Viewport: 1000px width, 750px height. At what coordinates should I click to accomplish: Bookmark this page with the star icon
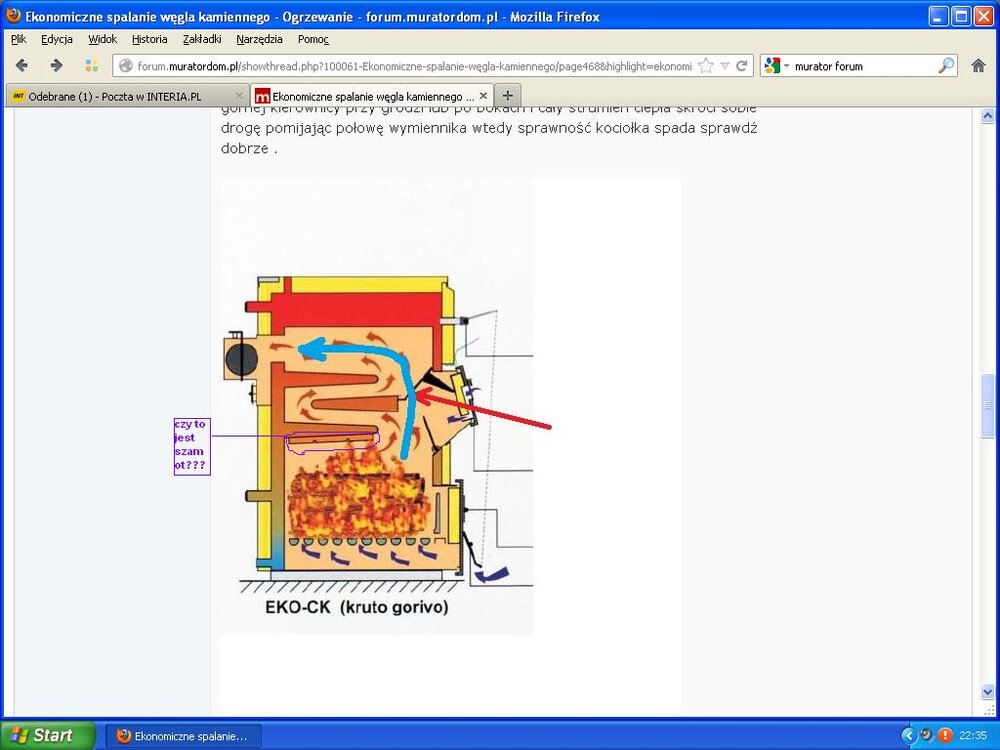706,66
